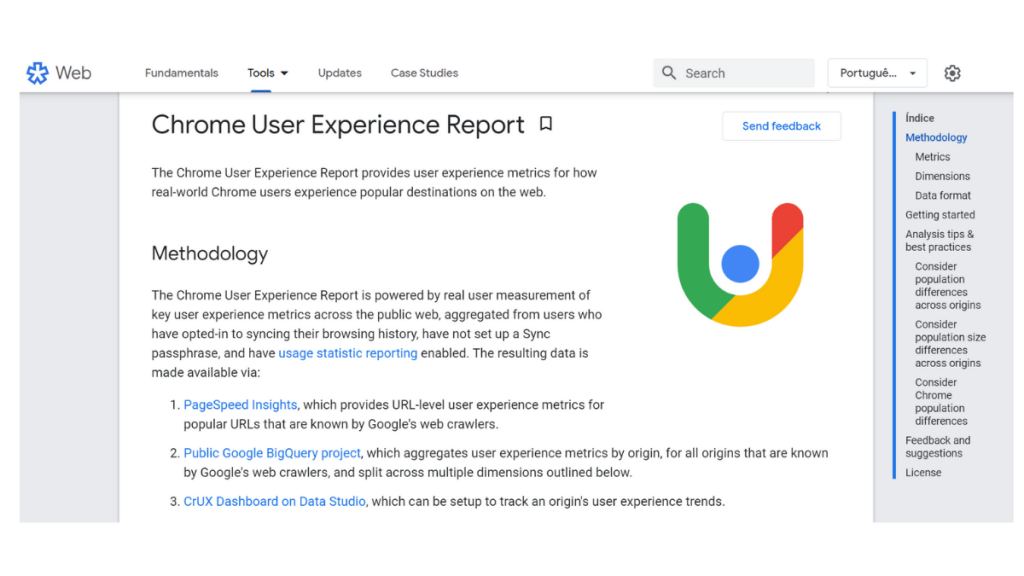Open the Case Studies nav item
The width and height of the screenshot is (1024, 576).
point(424,73)
